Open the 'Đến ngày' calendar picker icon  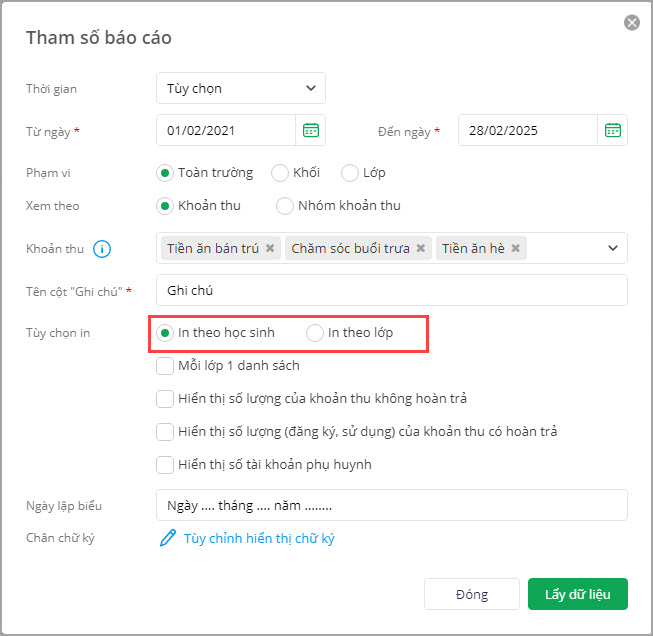tap(613, 130)
